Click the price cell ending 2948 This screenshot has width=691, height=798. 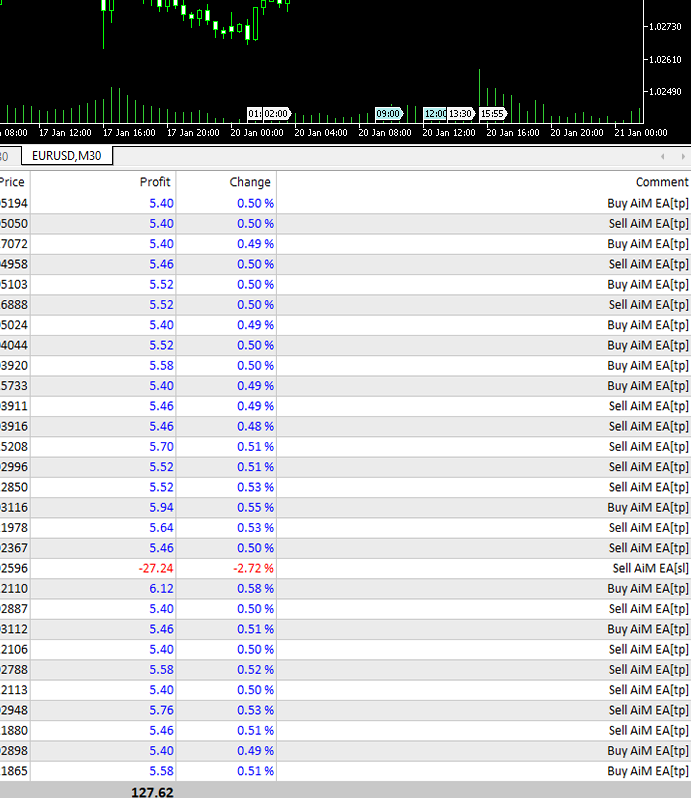pyautogui.click(x=14, y=710)
